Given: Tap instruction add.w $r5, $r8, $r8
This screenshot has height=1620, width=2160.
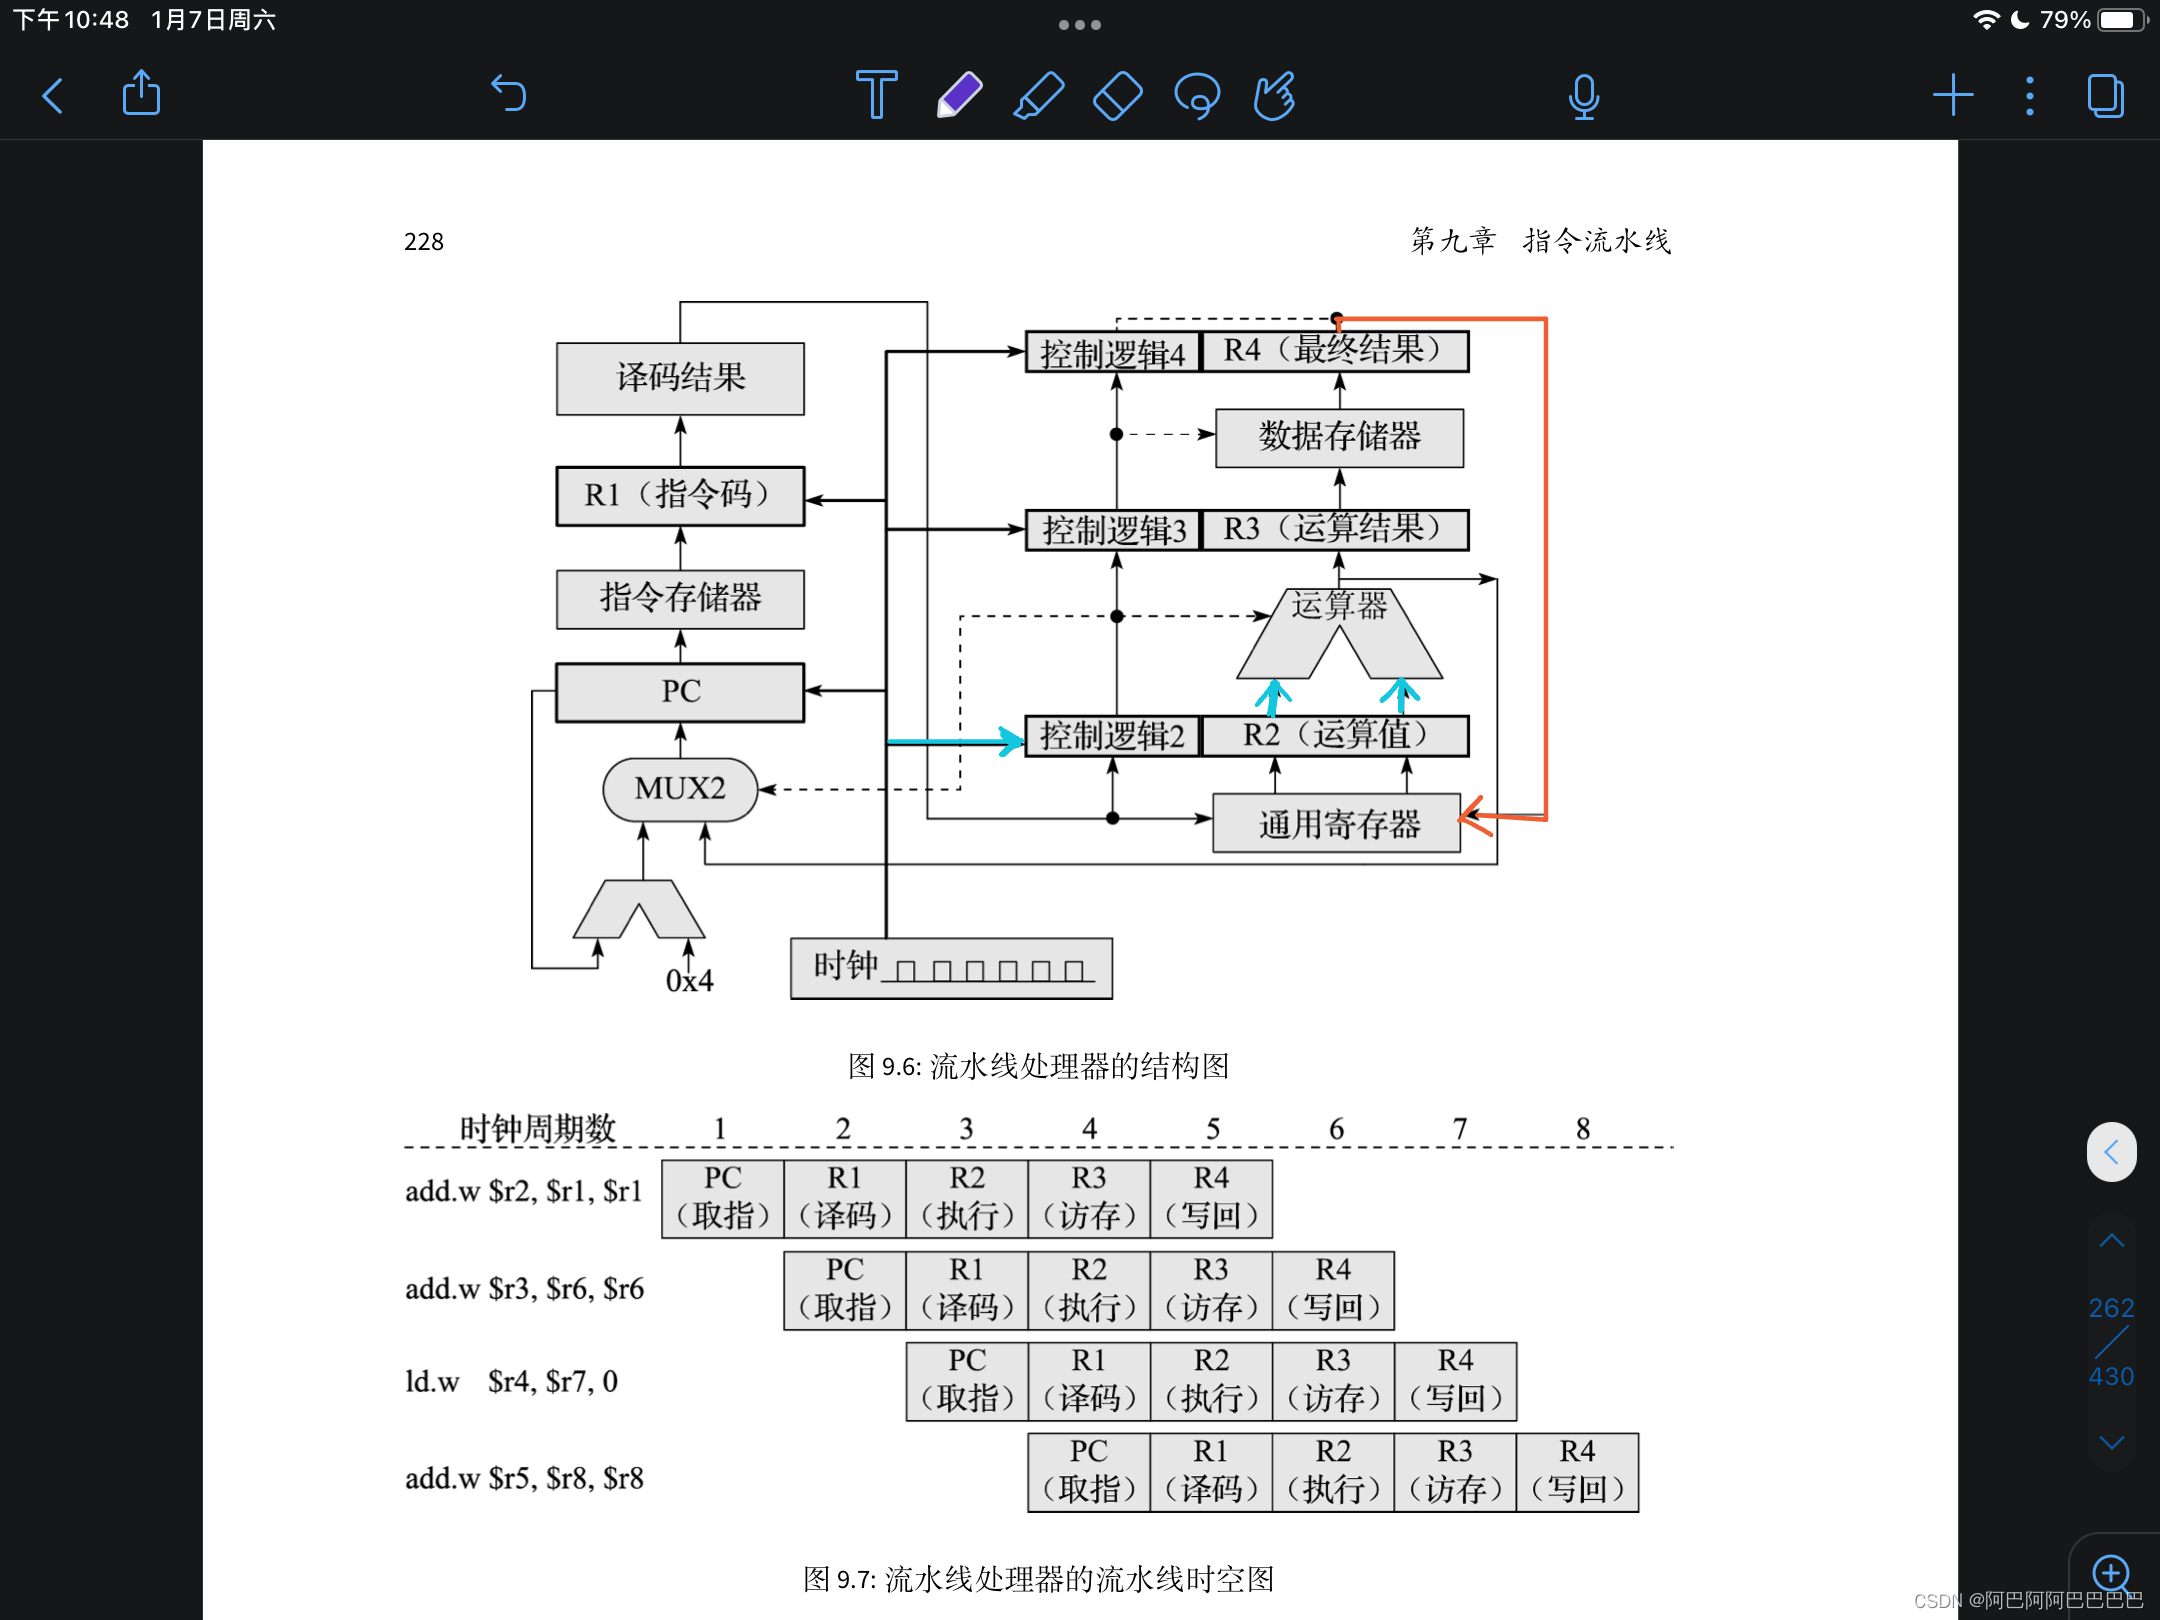Looking at the screenshot, I should pyautogui.click(x=523, y=1478).
